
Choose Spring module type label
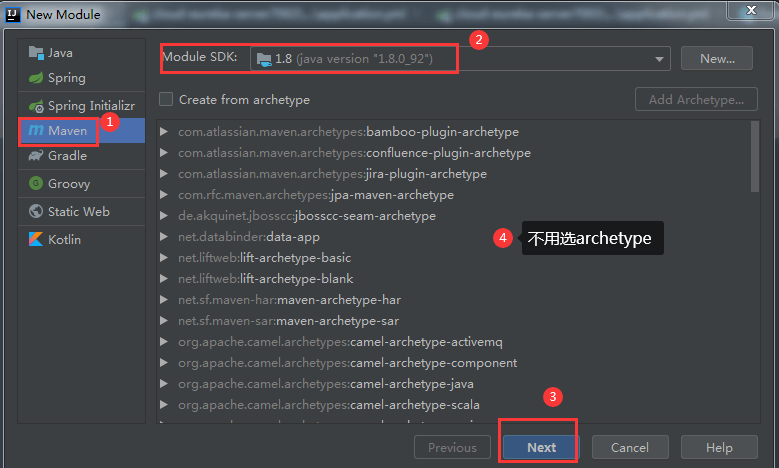(x=67, y=78)
